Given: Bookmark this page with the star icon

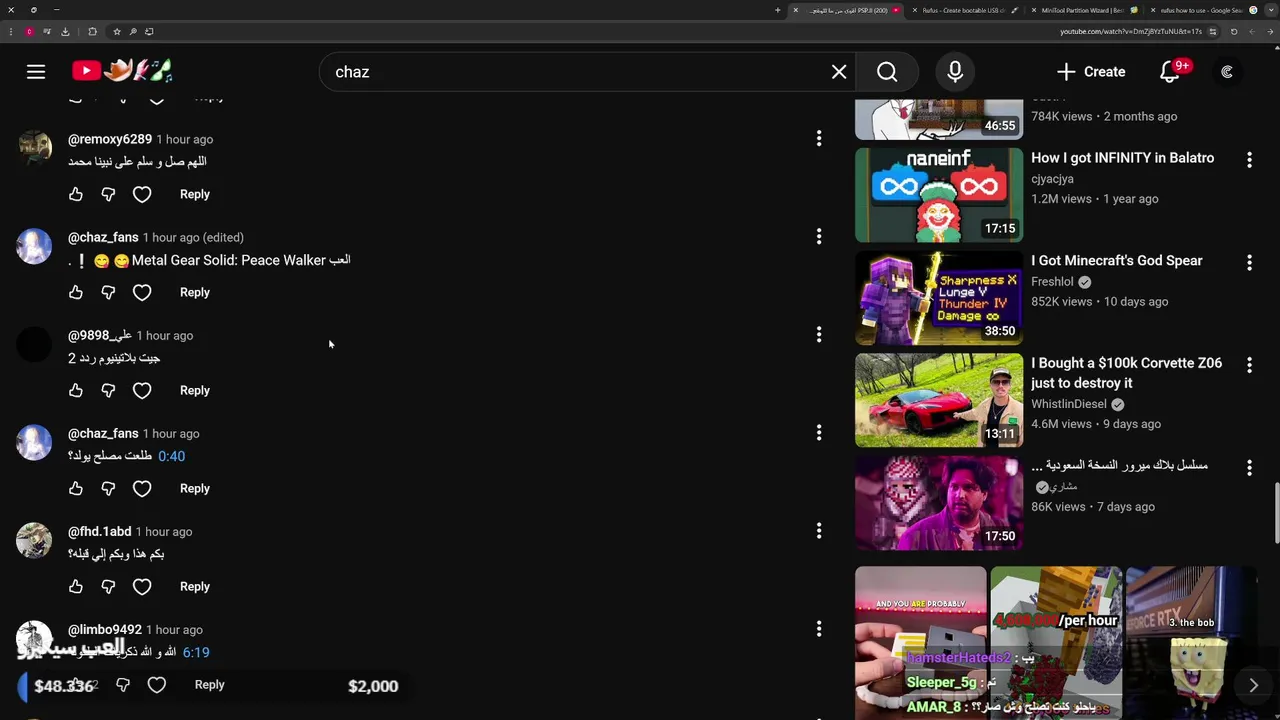Looking at the screenshot, I should [x=116, y=31].
